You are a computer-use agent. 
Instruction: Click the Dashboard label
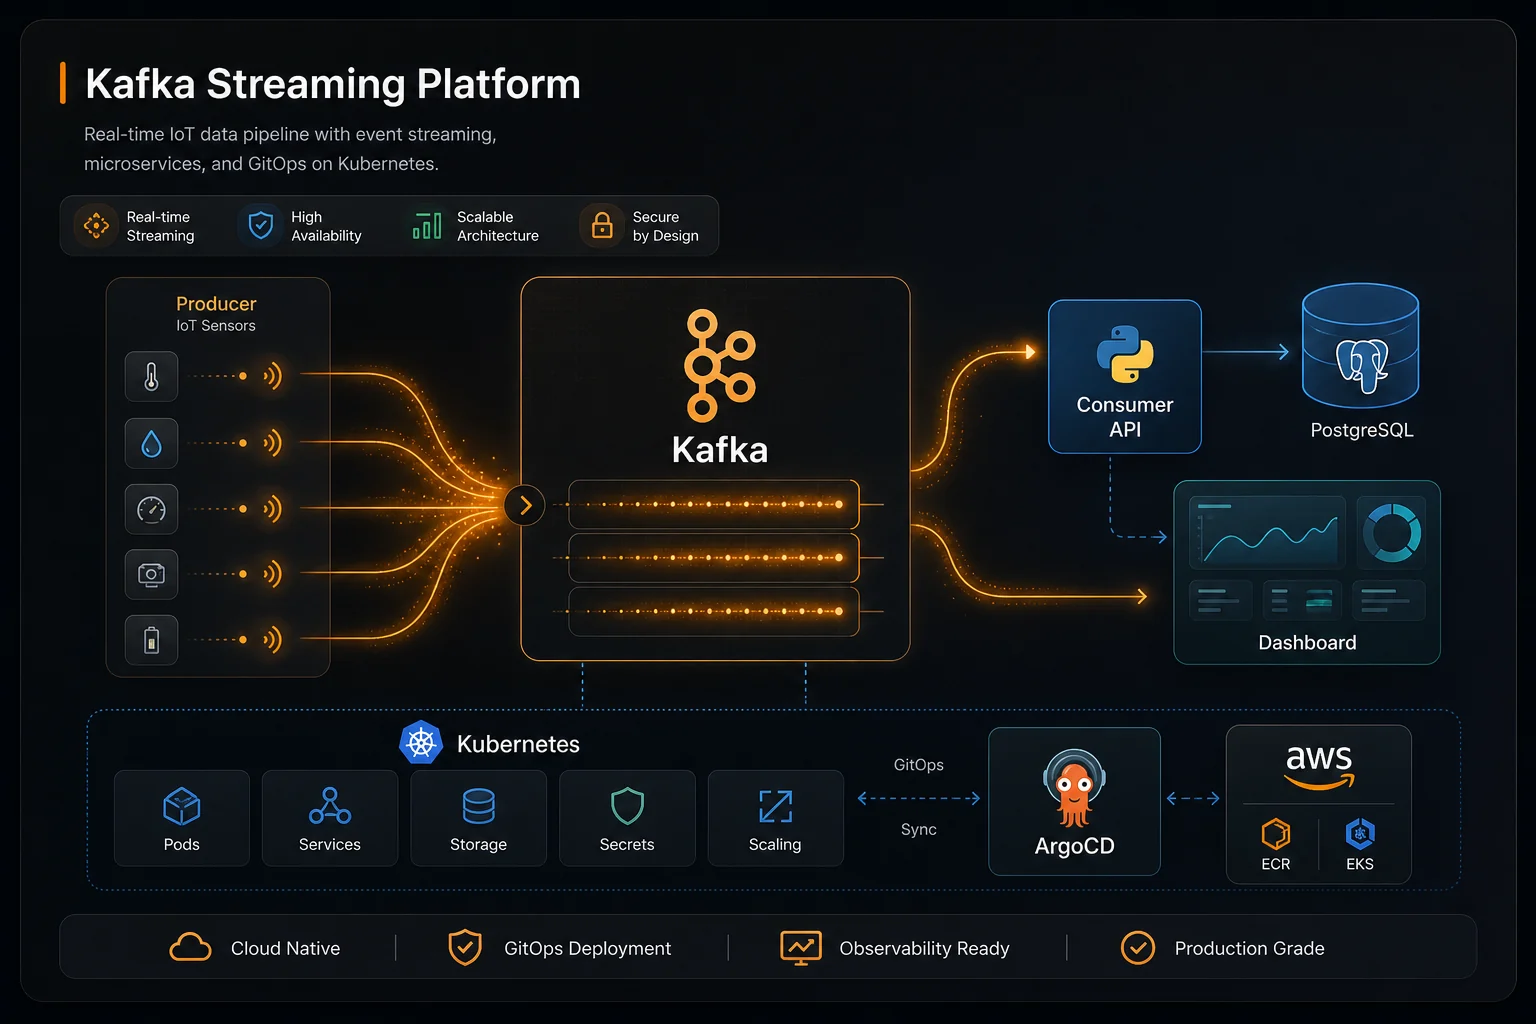click(1307, 643)
